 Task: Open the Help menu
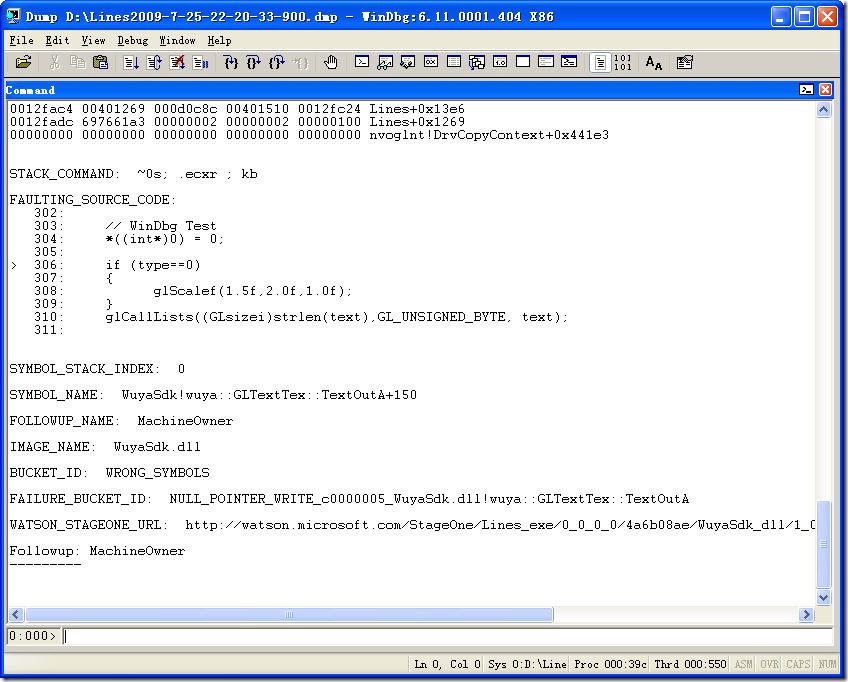219,41
